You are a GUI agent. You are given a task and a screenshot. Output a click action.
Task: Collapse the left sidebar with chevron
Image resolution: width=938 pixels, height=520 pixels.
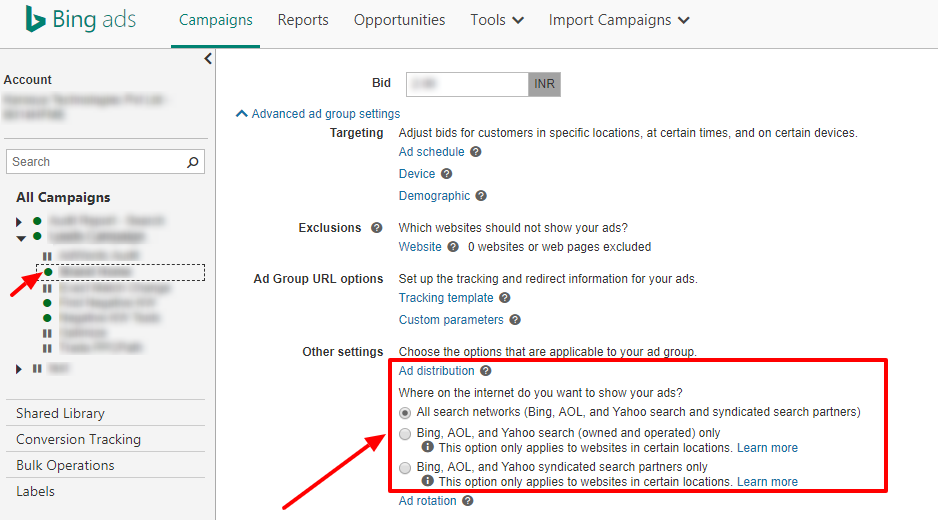(x=208, y=59)
